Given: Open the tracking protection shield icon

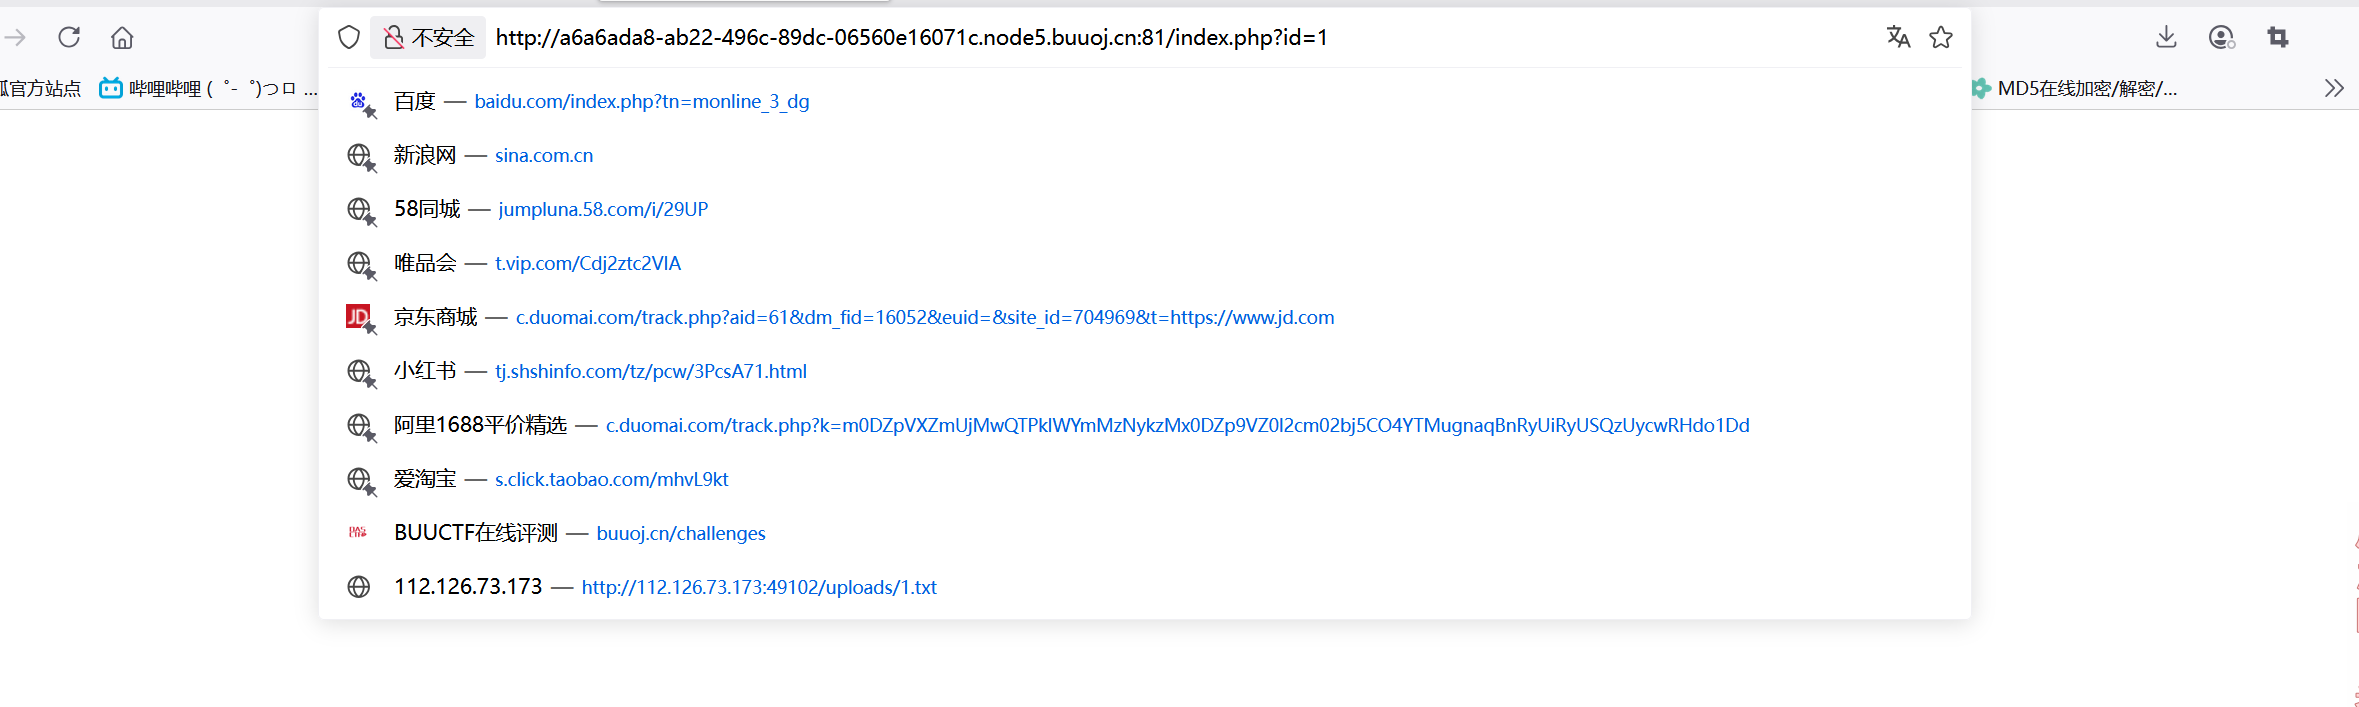Looking at the screenshot, I should pyautogui.click(x=349, y=38).
